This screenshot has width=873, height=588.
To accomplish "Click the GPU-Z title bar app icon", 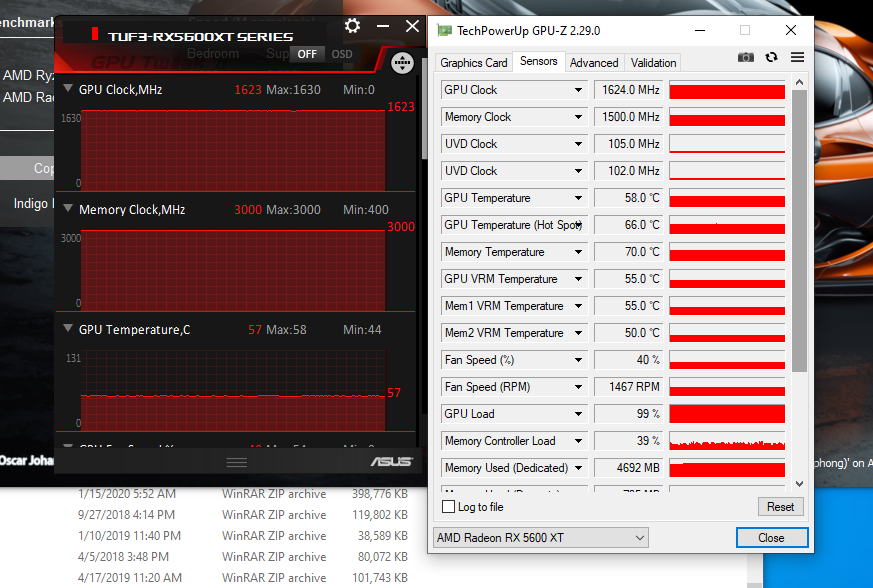I will [x=444, y=30].
